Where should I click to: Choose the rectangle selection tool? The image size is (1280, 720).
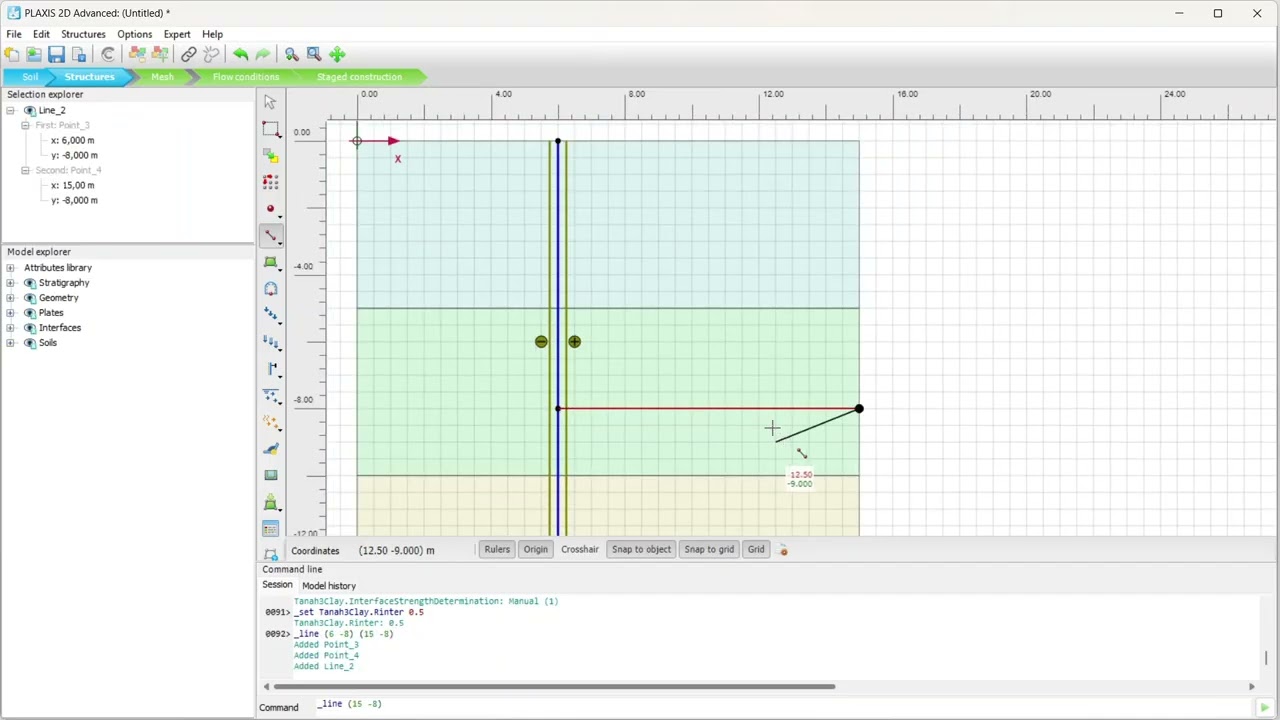coord(270,129)
